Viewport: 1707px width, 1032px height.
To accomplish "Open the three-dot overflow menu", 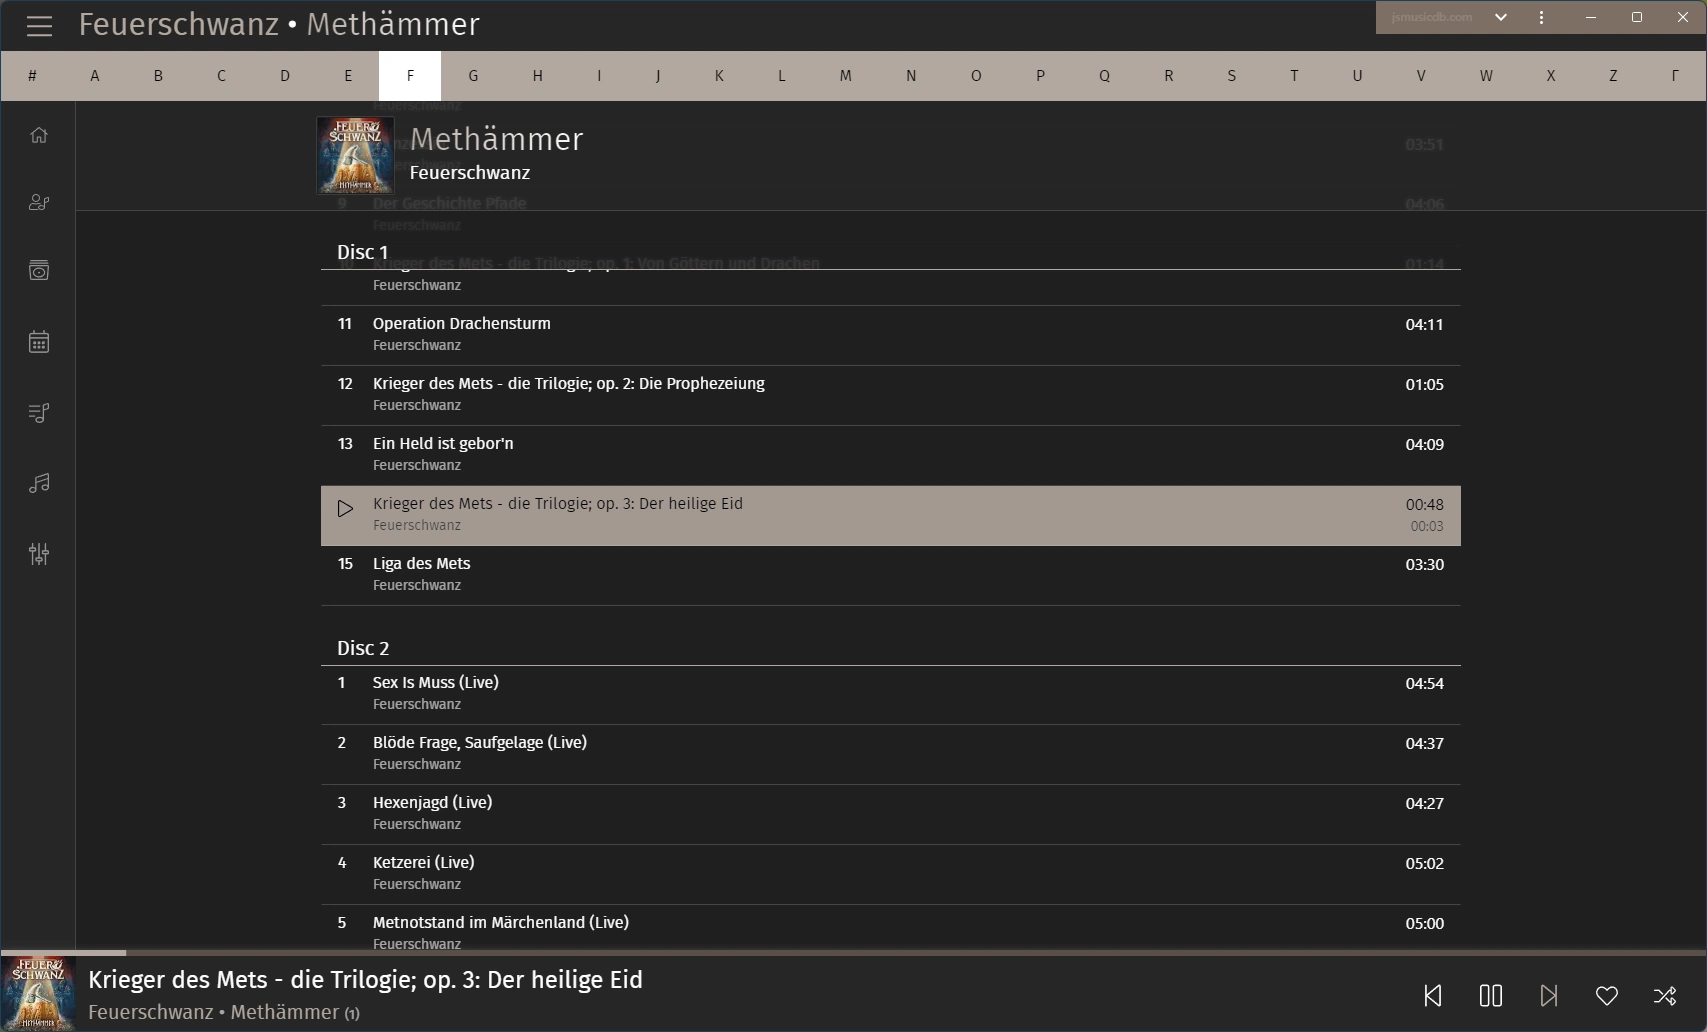I will (1541, 17).
